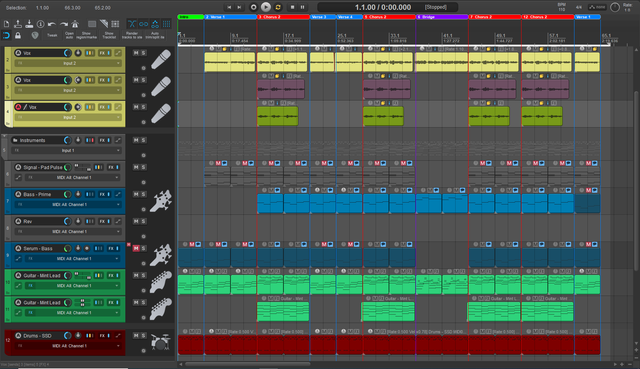Open MIDI input dropdown on Bass - Prime

(69, 205)
